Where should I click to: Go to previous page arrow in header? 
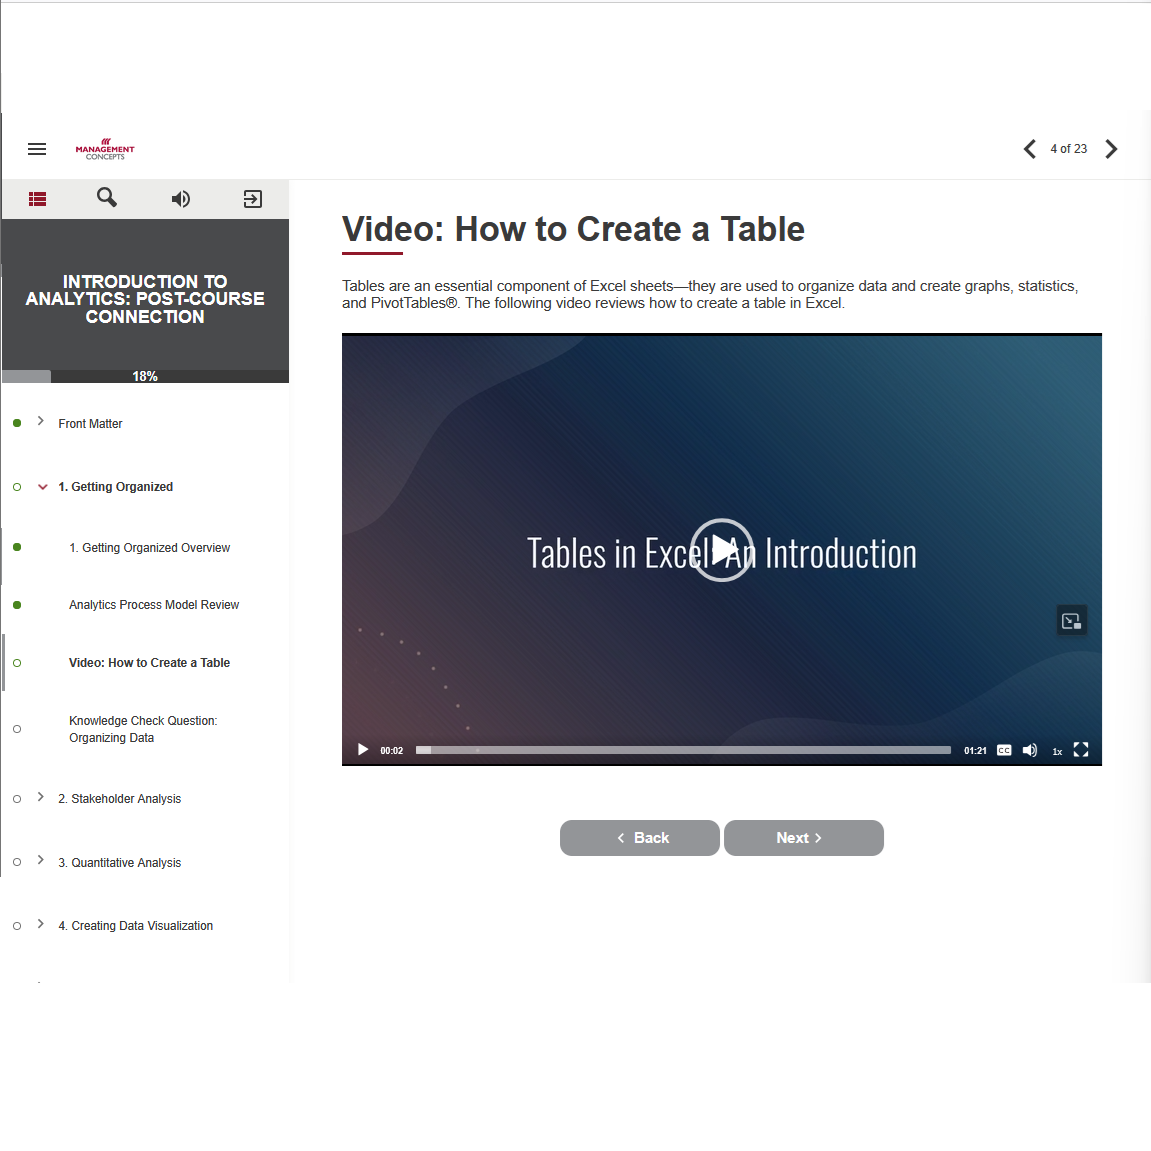click(1029, 149)
